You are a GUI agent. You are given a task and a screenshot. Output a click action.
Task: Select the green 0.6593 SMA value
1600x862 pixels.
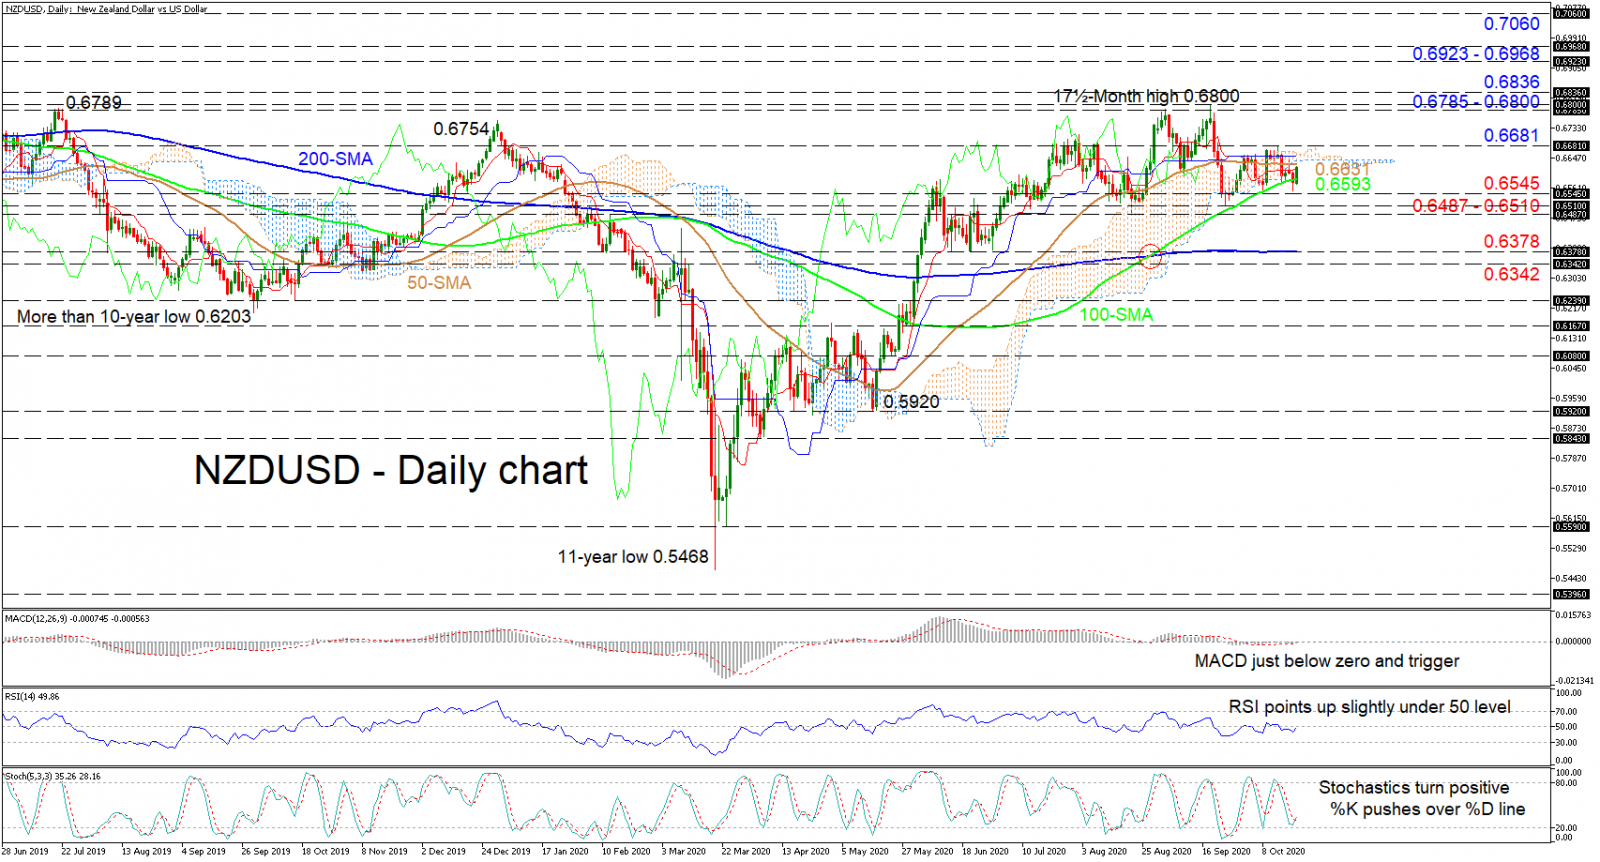point(1342,185)
